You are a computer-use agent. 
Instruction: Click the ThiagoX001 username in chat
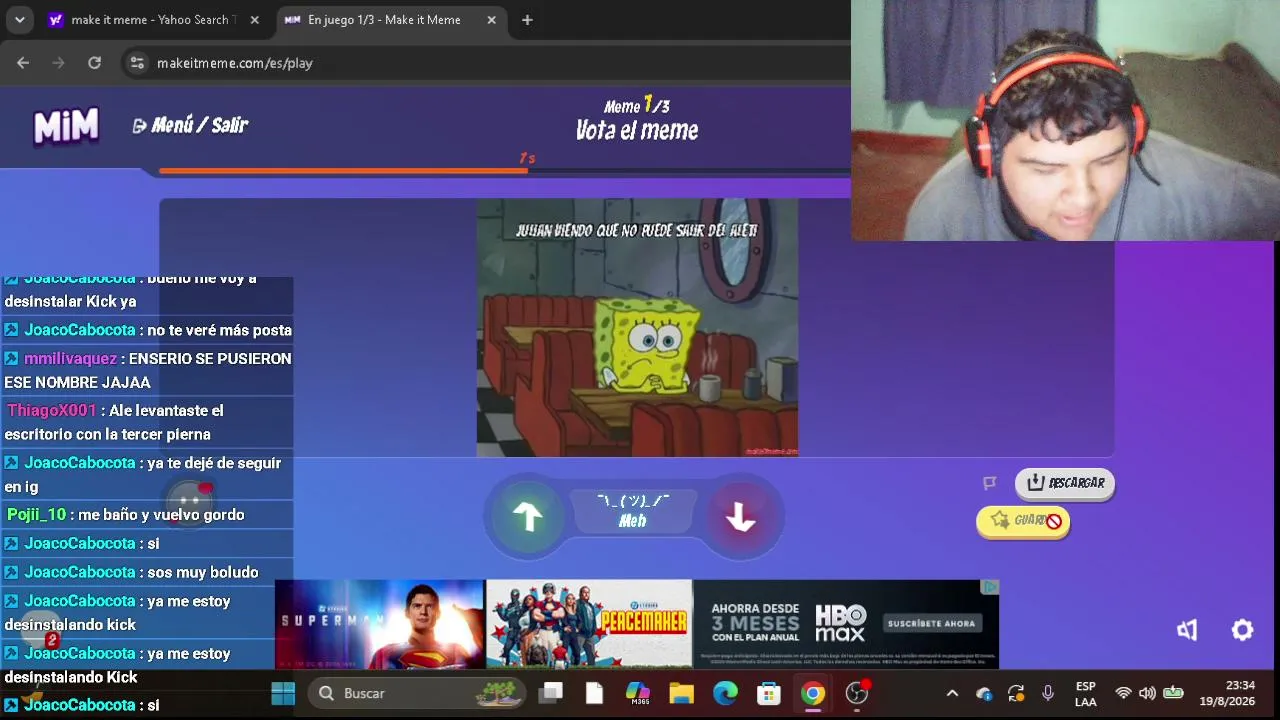(x=52, y=411)
